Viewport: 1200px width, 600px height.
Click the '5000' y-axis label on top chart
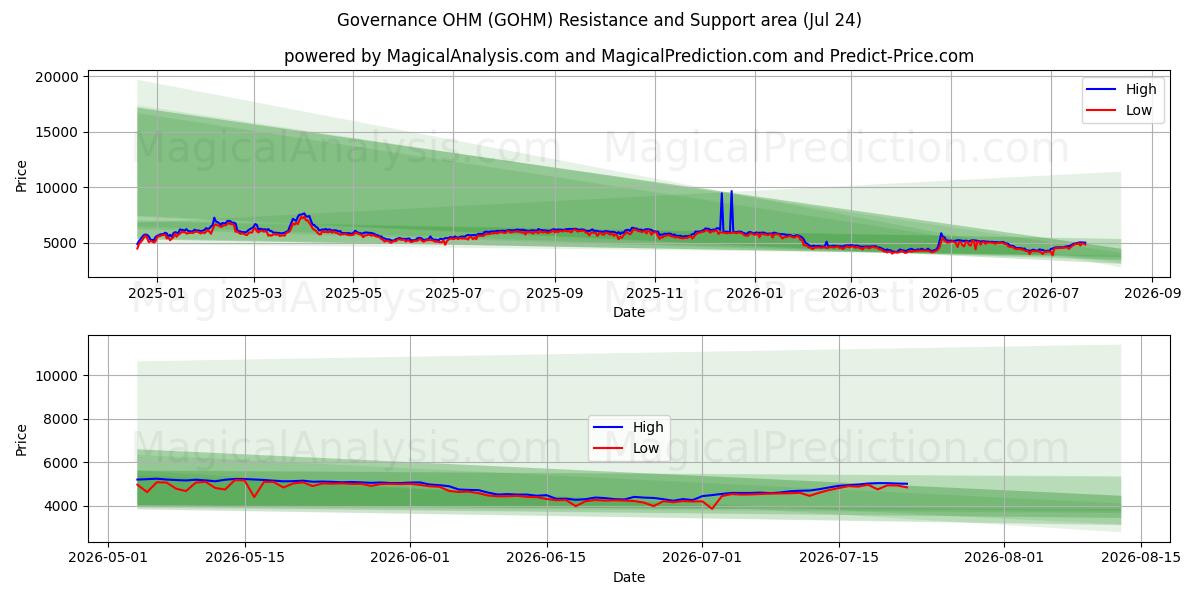click(x=60, y=243)
